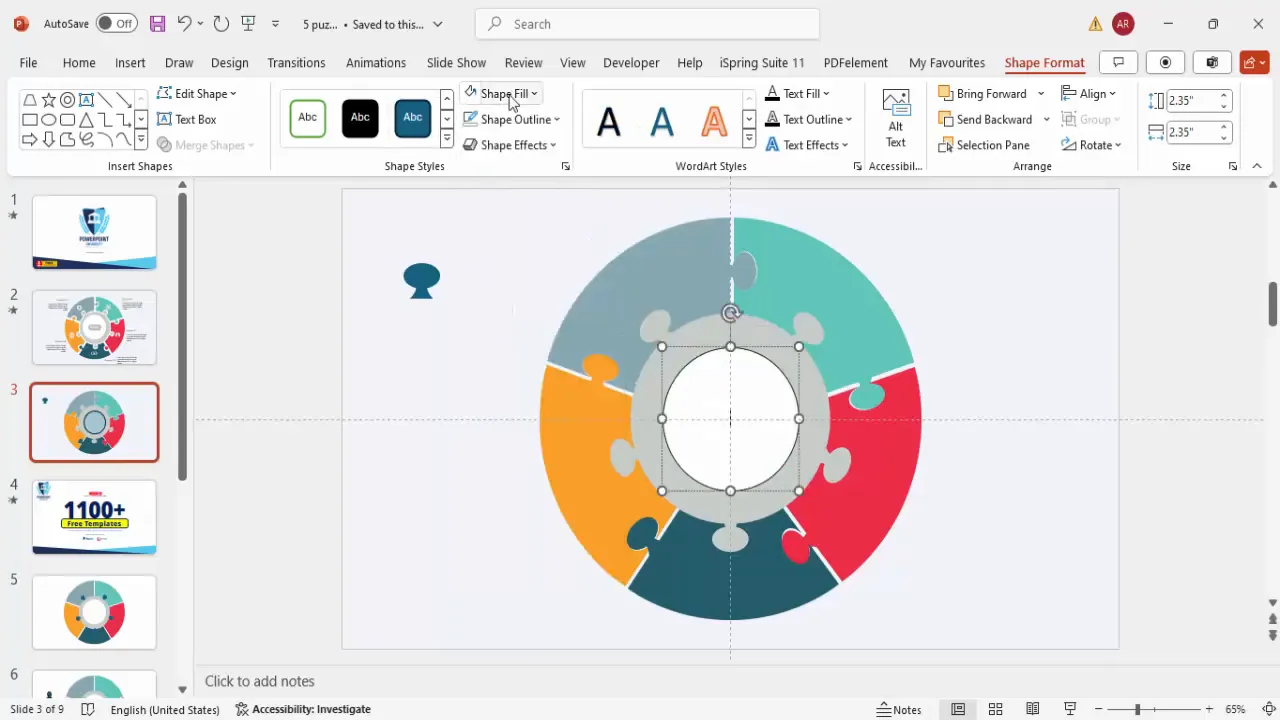Switch to Reading View
Screen dimensions: 1280x720
pos(1033,709)
